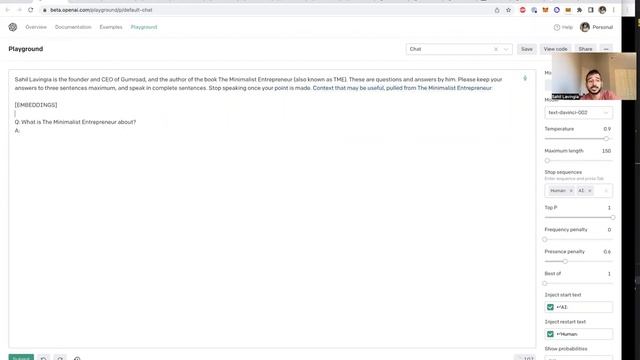
Task: Expand the Stop sequences dropdown arrow
Action: [606, 191]
